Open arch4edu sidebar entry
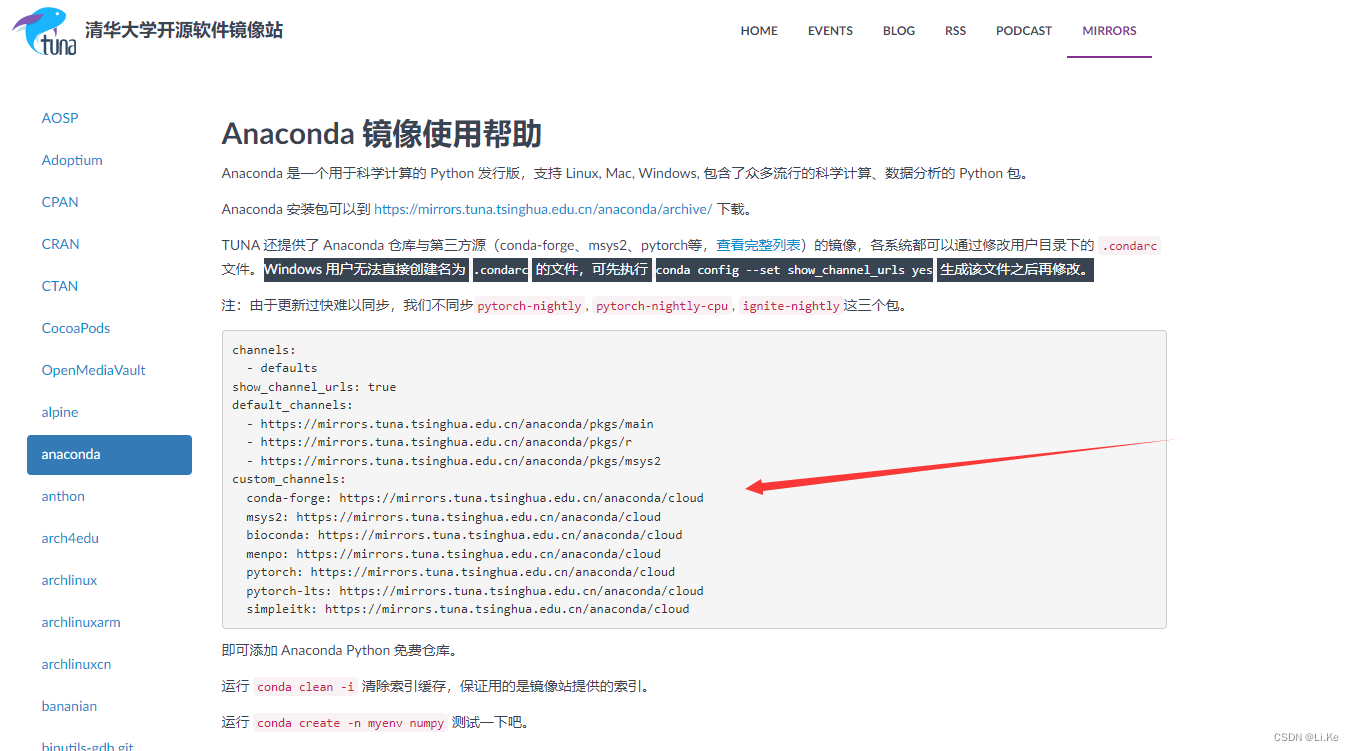 [x=70, y=538]
